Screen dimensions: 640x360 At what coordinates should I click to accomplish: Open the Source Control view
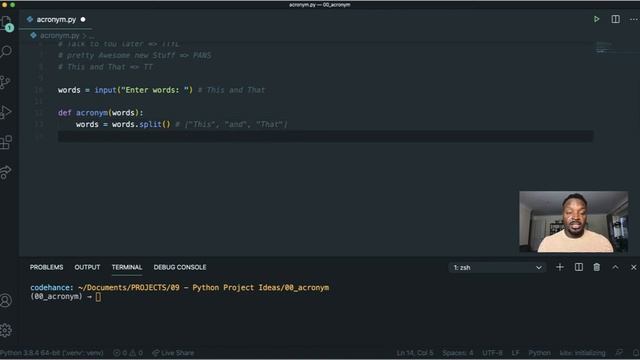[6, 82]
